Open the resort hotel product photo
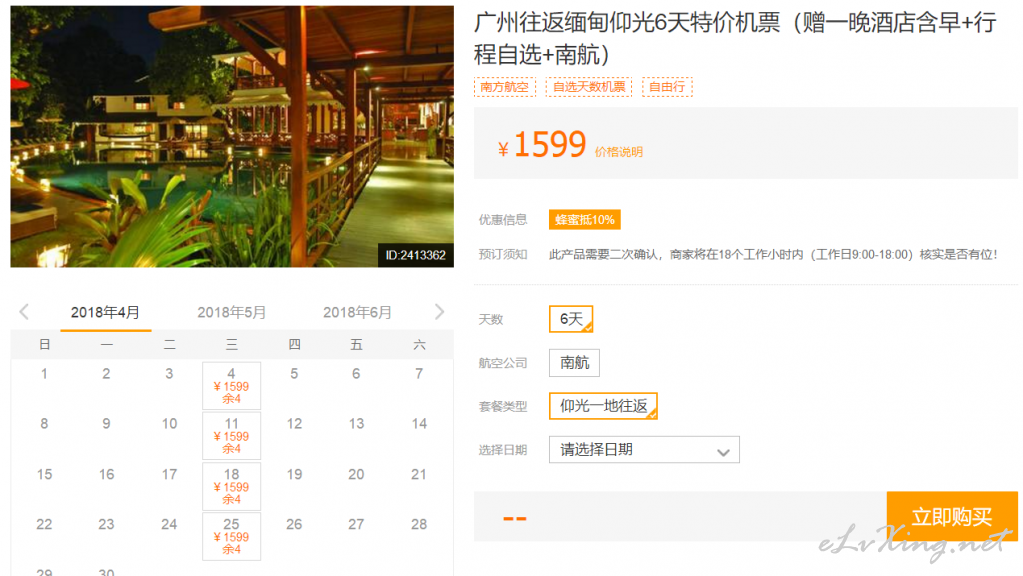Image resolution: width=1023 pixels, height=576 pixels. pos(232,136)
